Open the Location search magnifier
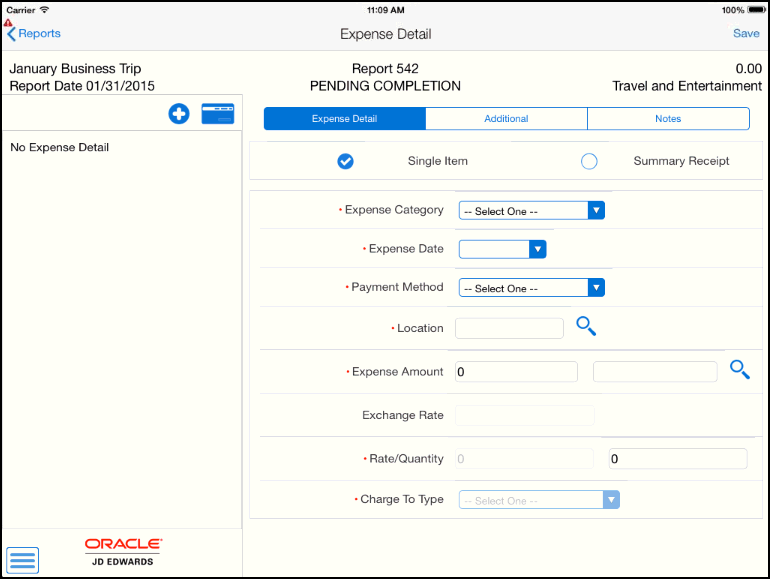The image size is (770, 579). (x=586, y=326)
